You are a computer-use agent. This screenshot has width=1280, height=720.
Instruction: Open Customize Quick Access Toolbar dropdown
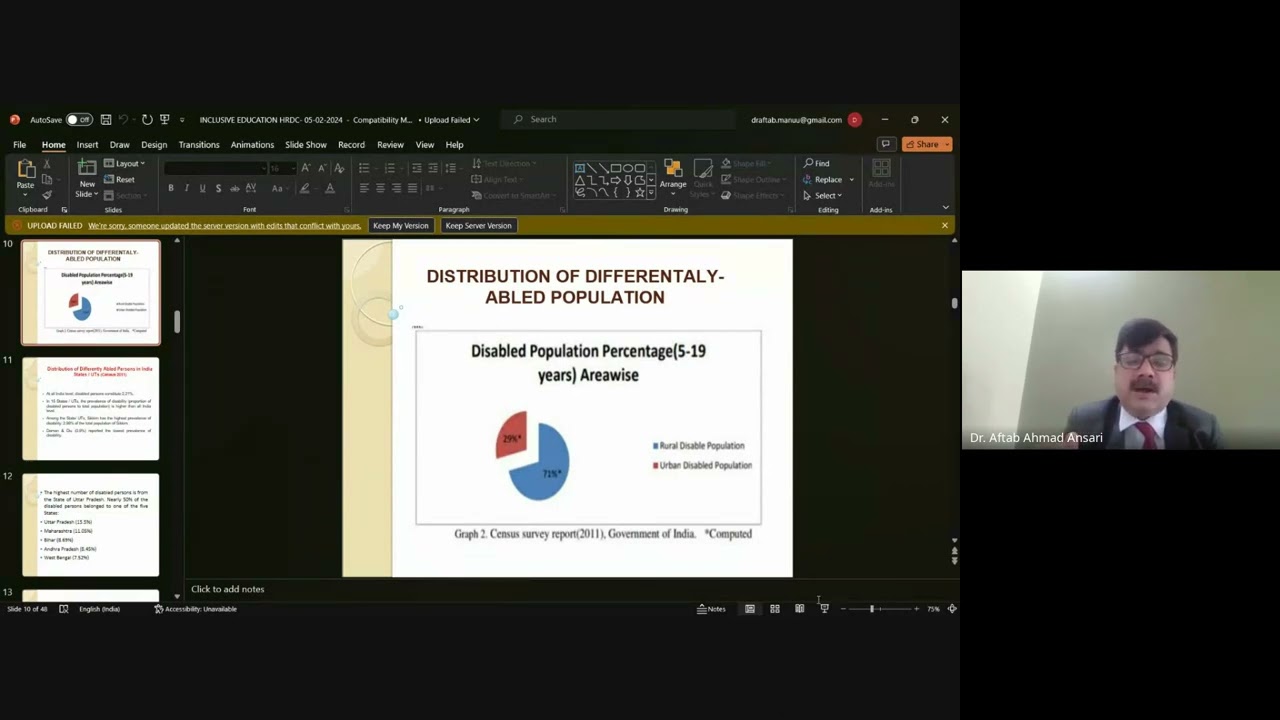tap(182, 120)
